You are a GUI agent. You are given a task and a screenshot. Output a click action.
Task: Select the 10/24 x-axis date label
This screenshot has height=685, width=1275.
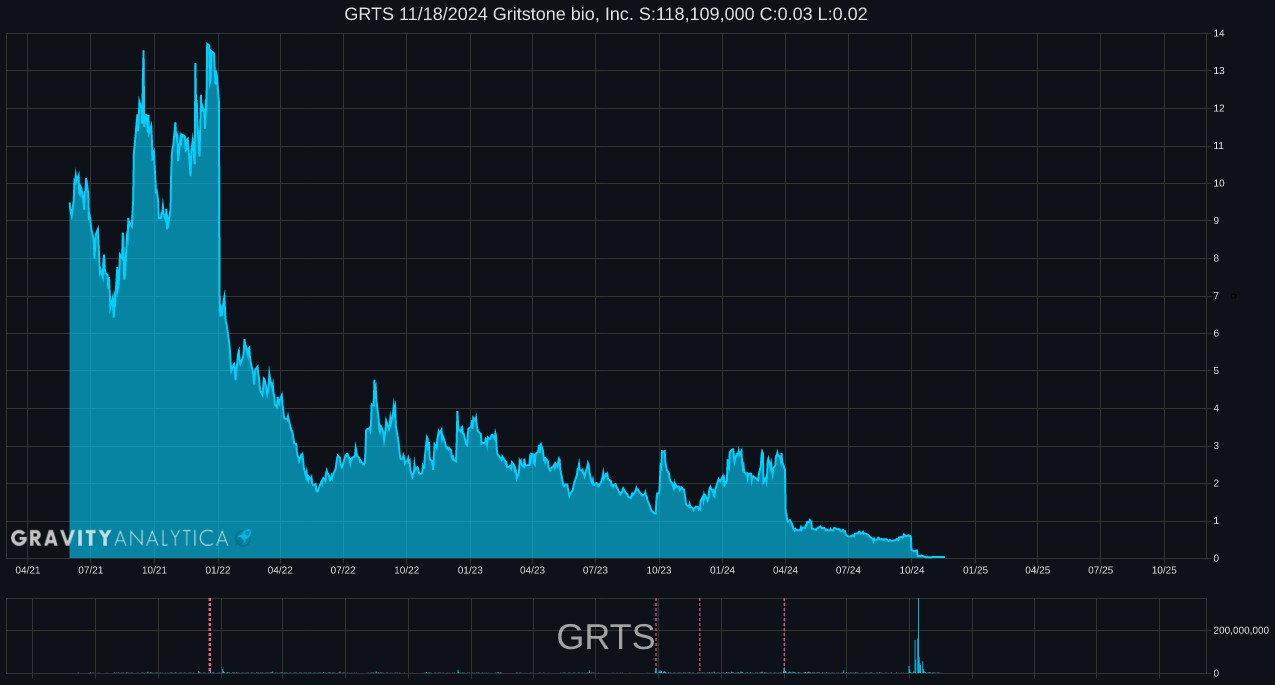tap(912, 570)
